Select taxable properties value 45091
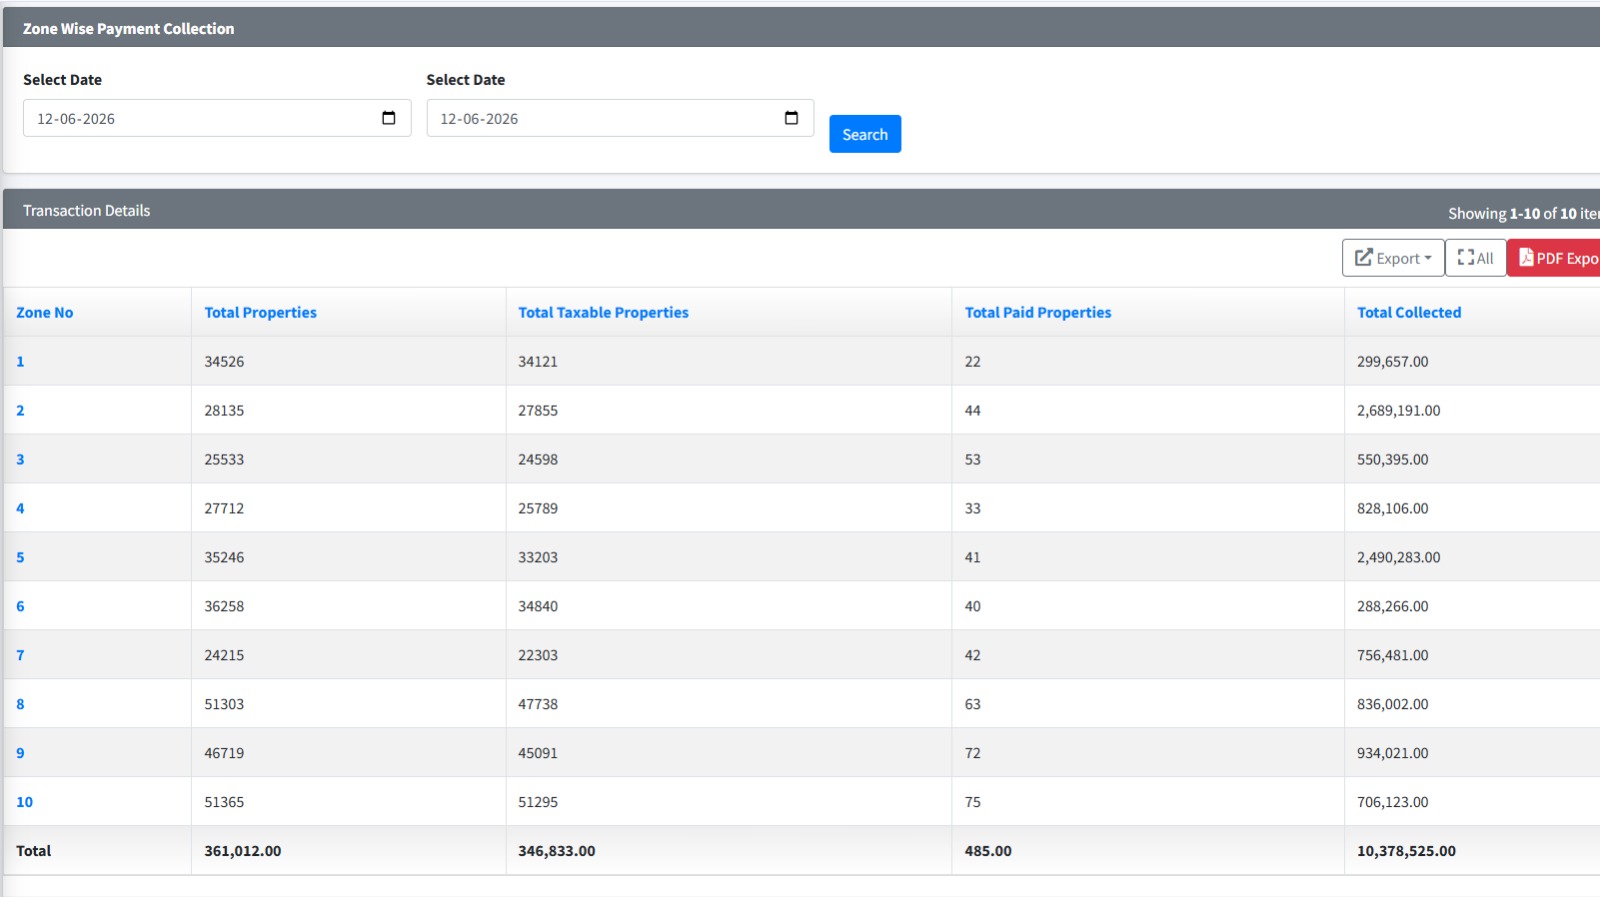 538,753
